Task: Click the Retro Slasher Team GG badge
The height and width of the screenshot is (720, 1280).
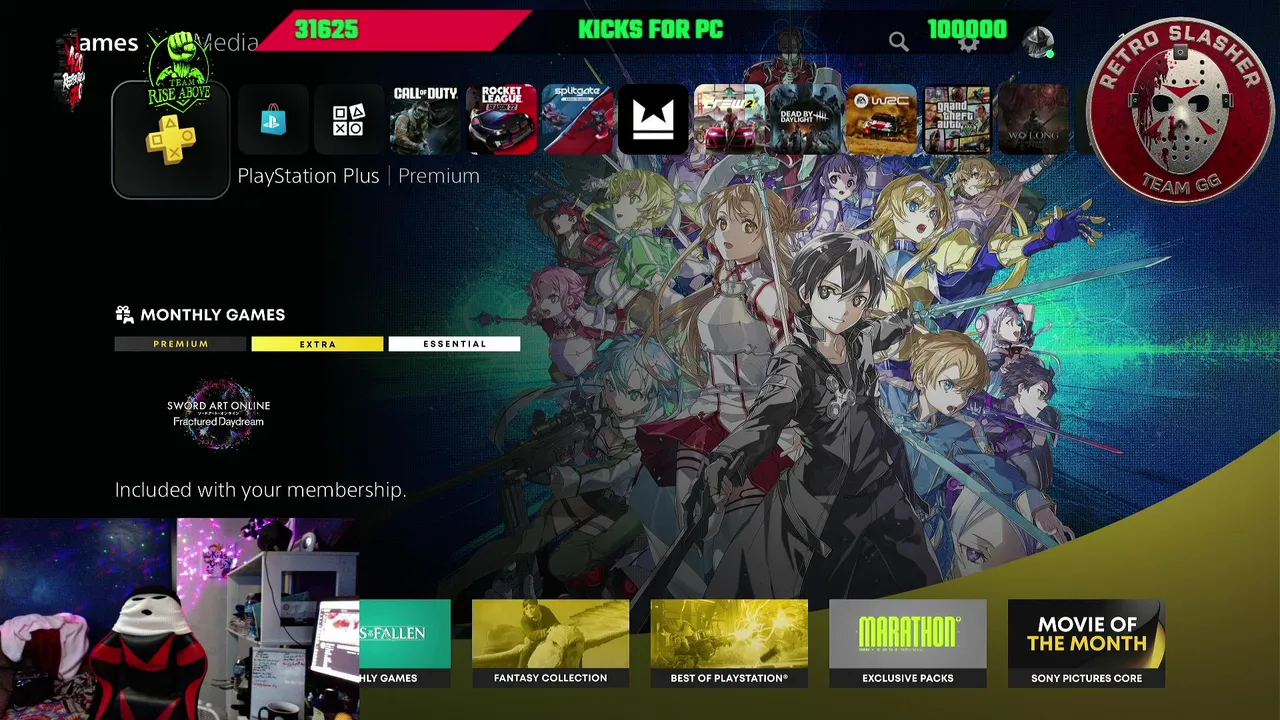Action: coord(1180,111)
